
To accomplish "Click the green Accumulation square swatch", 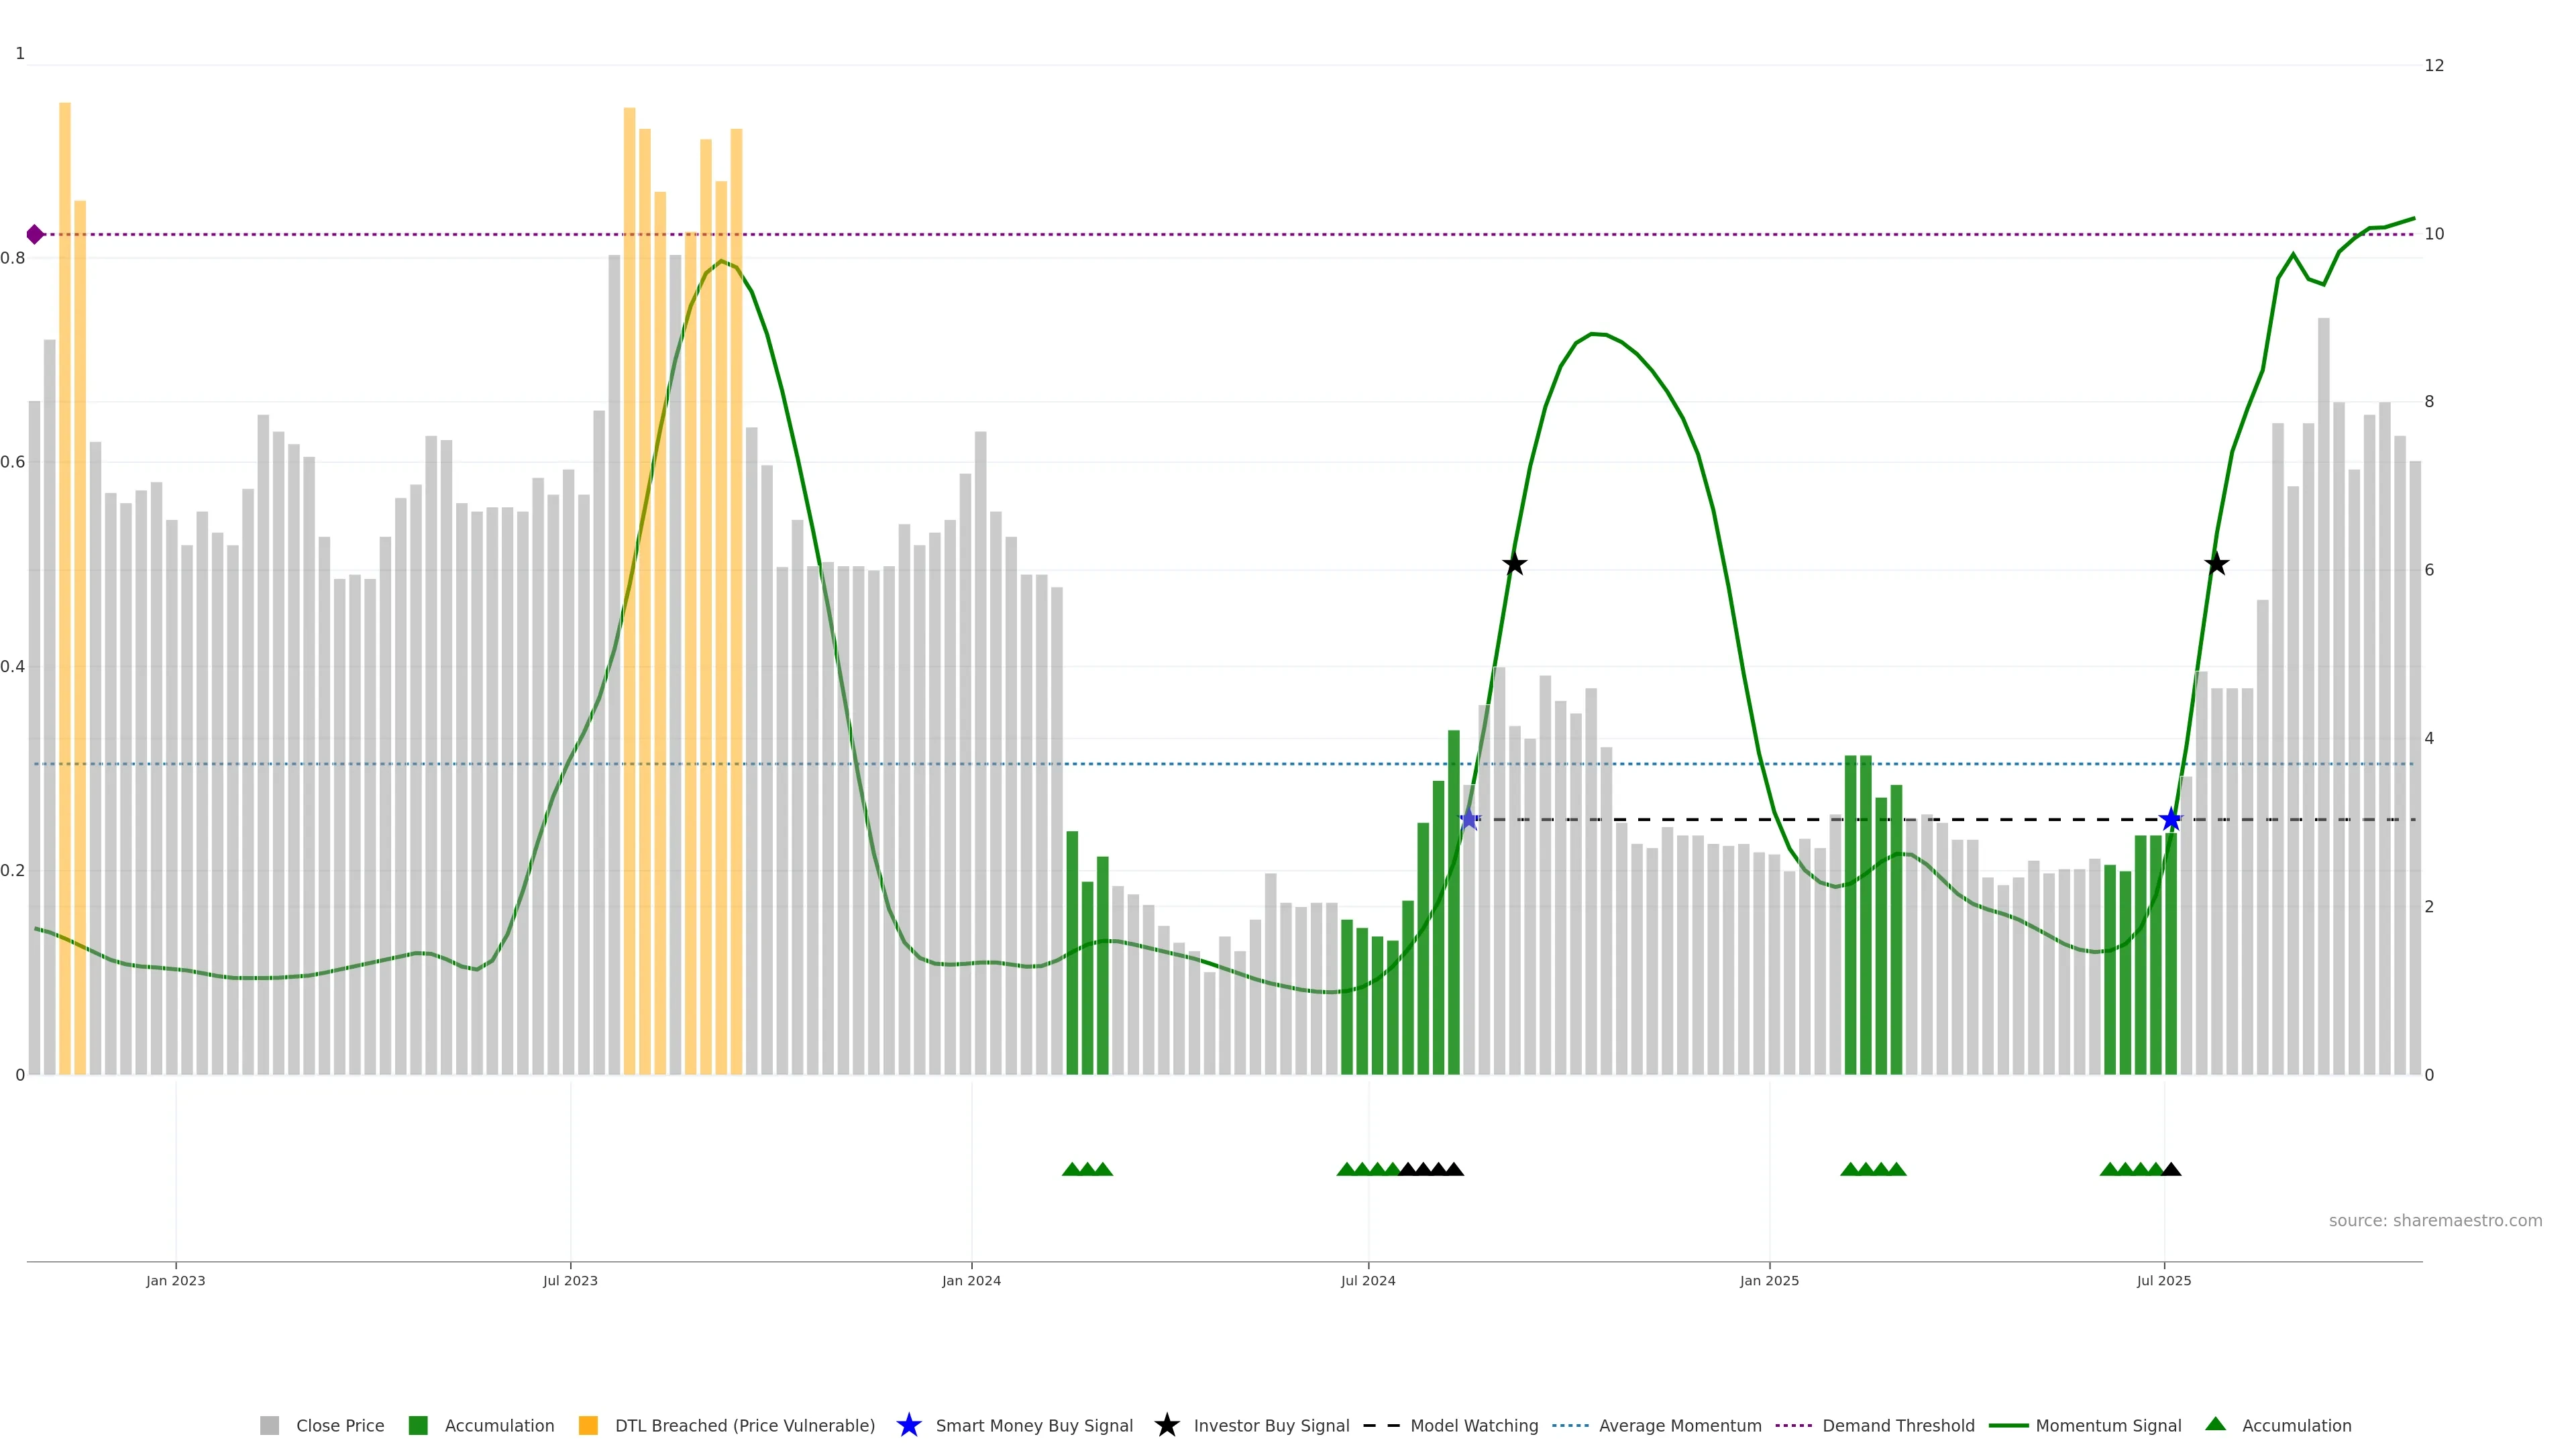I will pyautogui.click(x=418, y=1425).
